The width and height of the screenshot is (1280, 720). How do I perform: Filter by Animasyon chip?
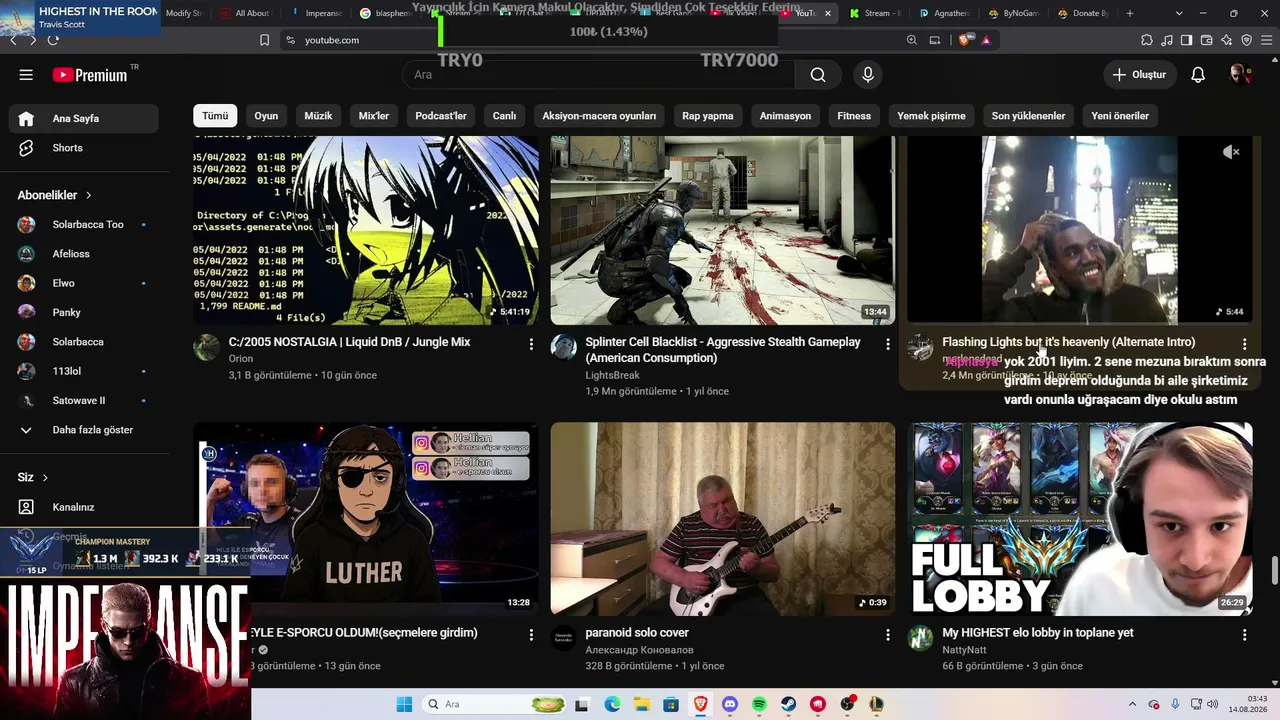point(785,116)
